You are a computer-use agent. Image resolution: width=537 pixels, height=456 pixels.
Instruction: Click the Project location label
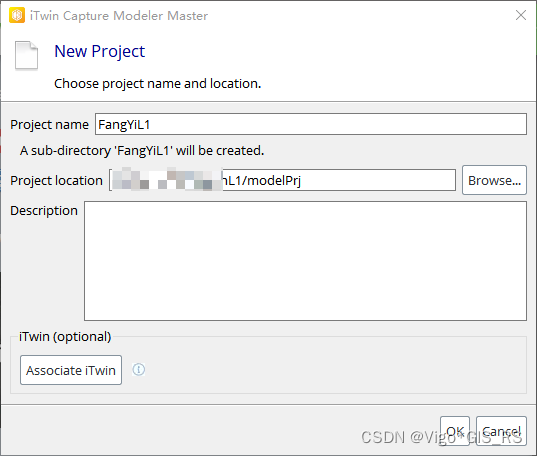click(57, 181)
